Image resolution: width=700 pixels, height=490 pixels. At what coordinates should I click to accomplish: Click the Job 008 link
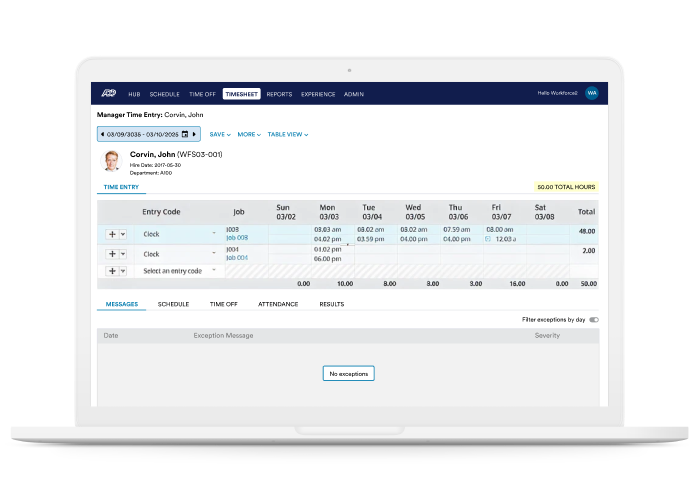point(237,239)
